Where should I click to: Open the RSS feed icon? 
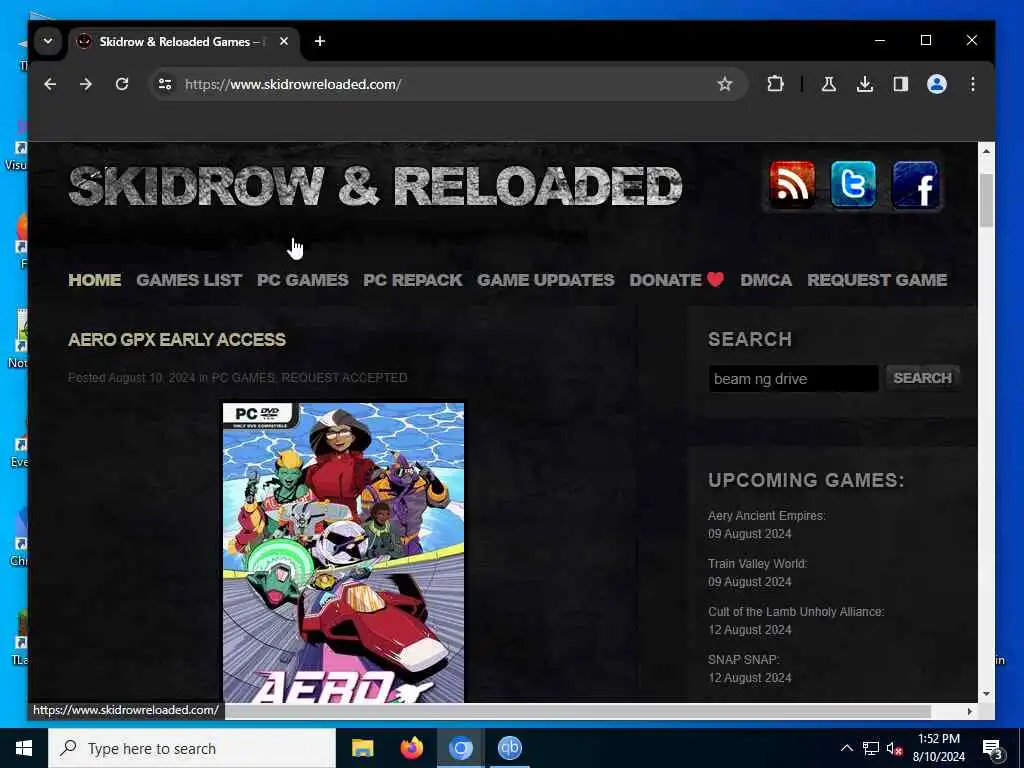coord(792,185)
